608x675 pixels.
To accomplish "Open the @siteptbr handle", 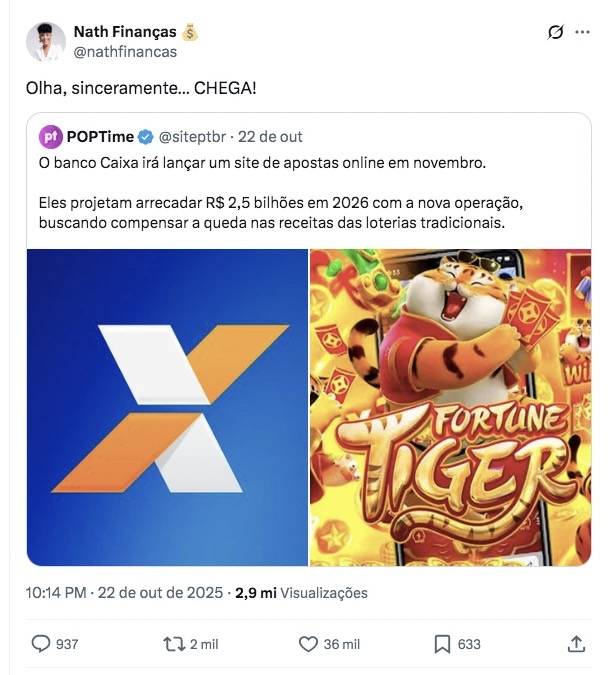I will [194, 137].
